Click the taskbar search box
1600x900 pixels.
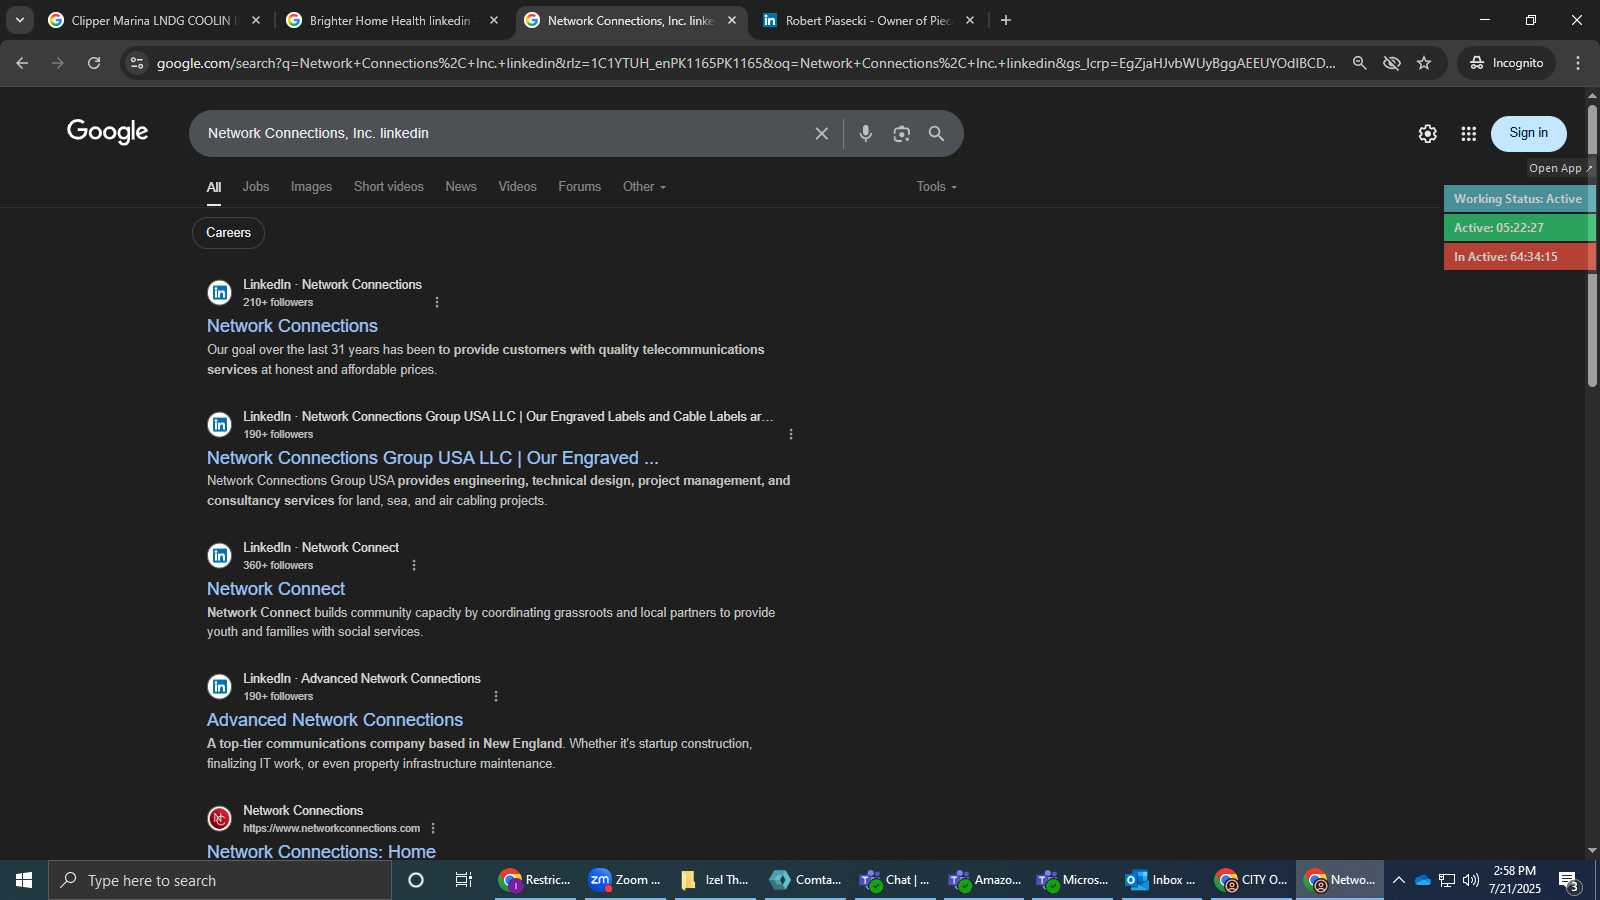[x=220, y=881]
